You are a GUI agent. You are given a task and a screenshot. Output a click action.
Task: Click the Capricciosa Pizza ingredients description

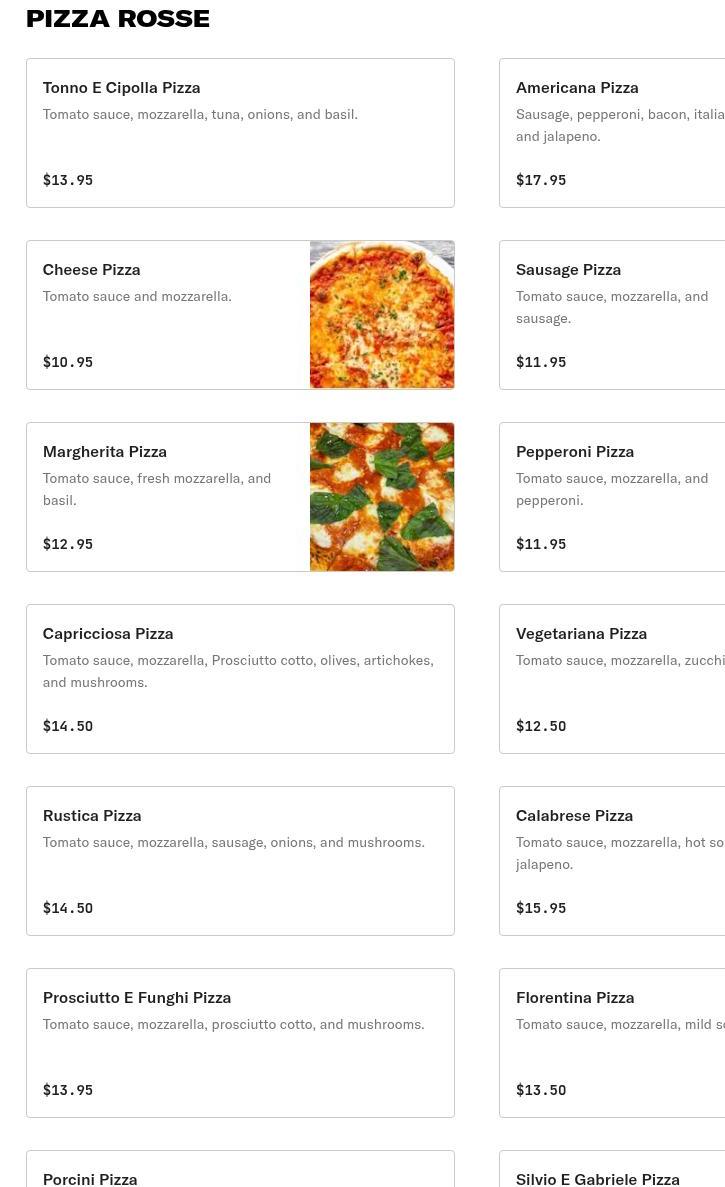[x=238, y=671]
